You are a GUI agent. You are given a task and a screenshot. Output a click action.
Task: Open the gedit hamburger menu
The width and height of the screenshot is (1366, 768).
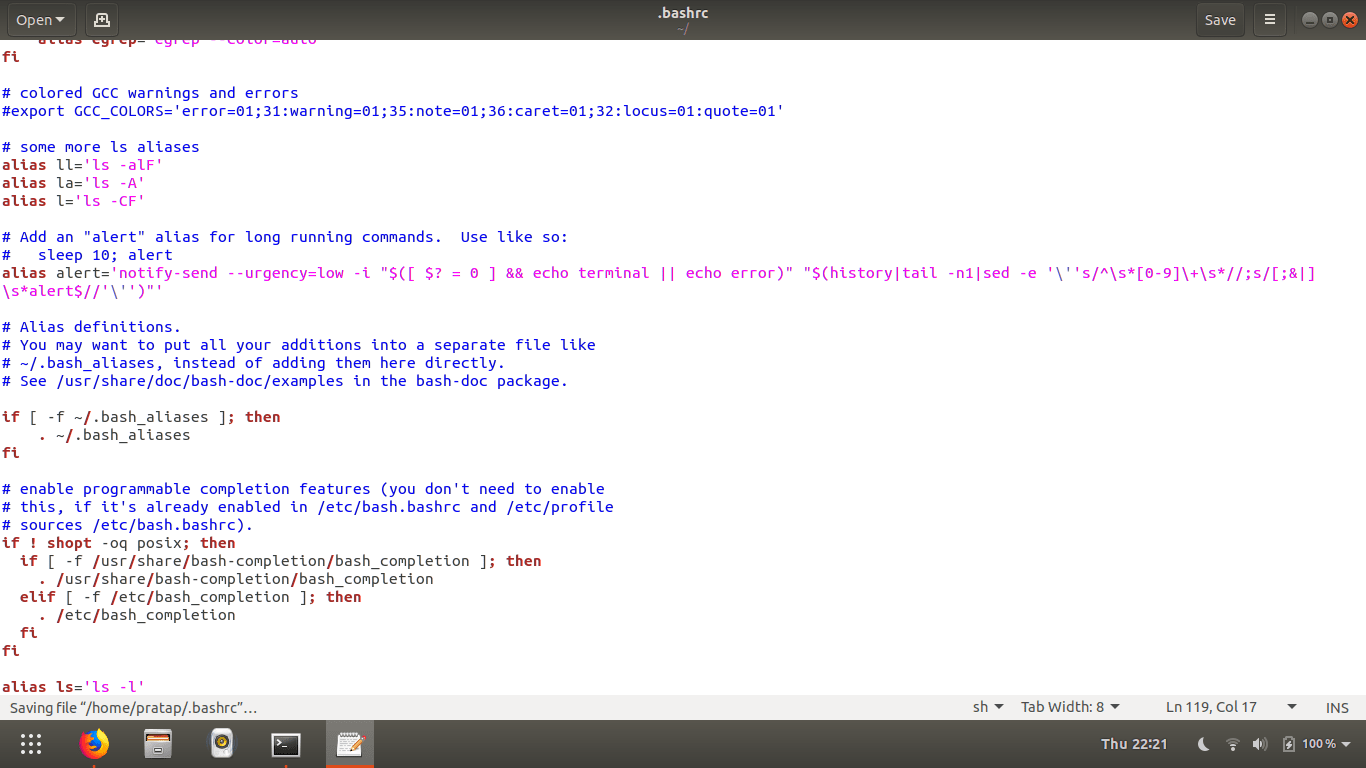[1268, 19]
